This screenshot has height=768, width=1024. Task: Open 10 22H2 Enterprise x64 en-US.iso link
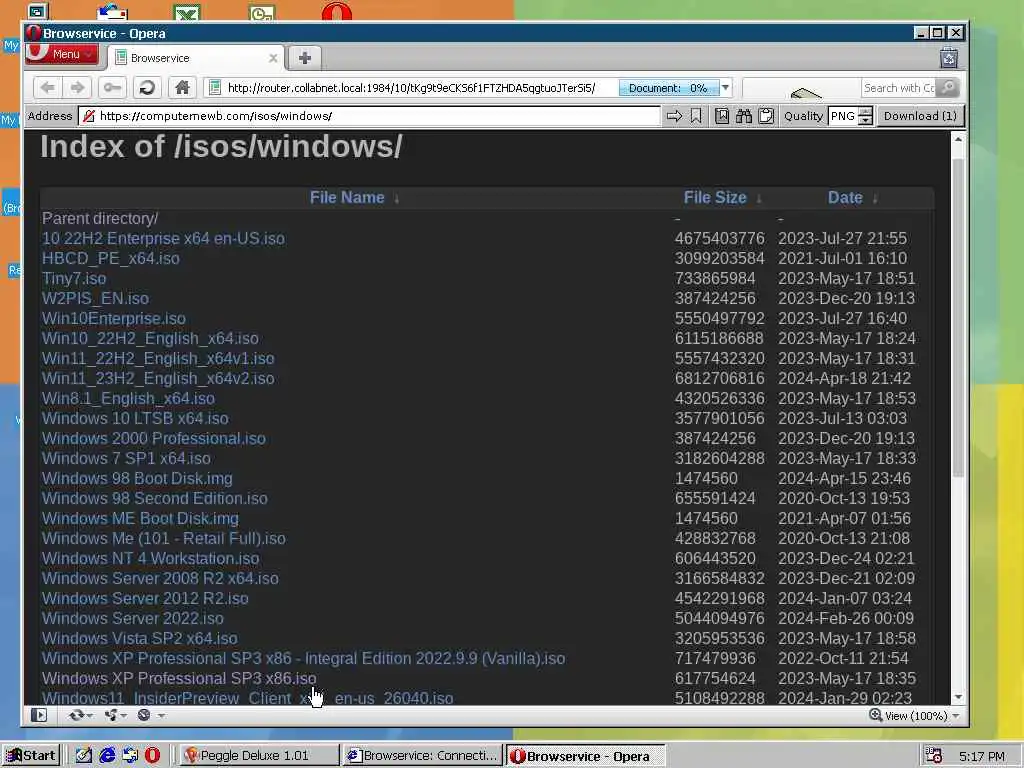point(163,238)
